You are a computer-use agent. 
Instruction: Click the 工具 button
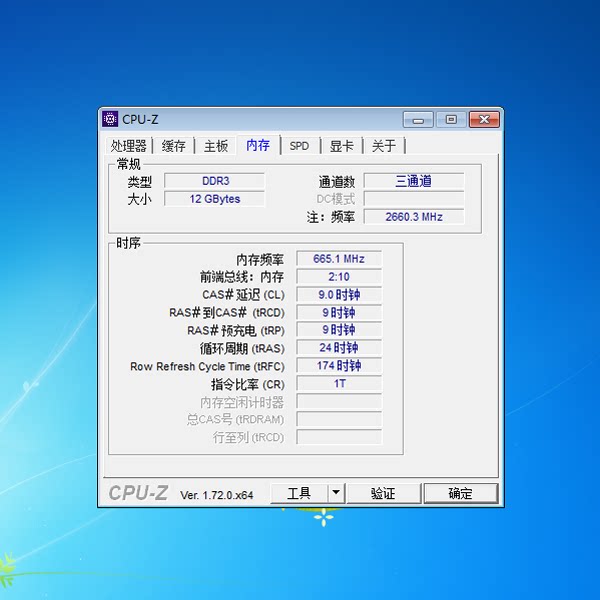(299, 493)
